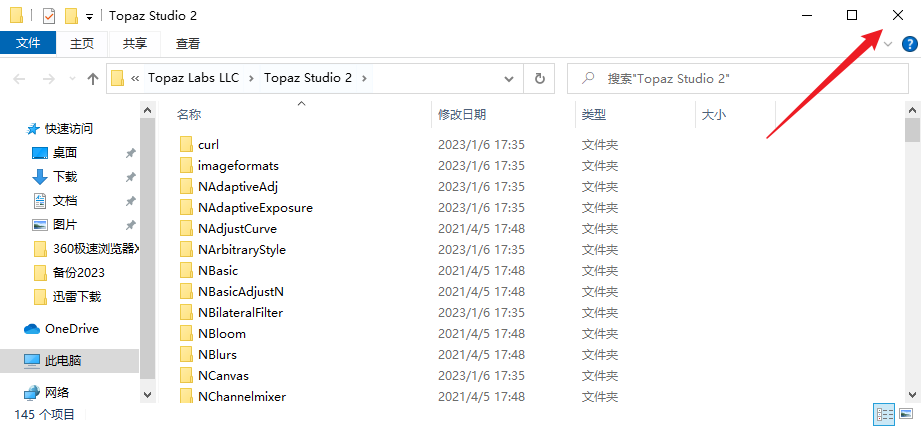Viewport: 921px width, 427px height.
Task: Refresh the current folder view
Action: coord(539,78)
